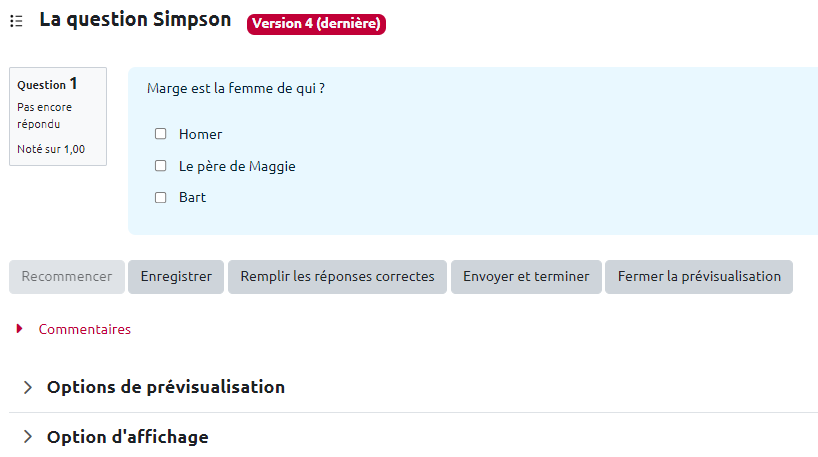Click the Bart answer label text

tap(192, 198)
